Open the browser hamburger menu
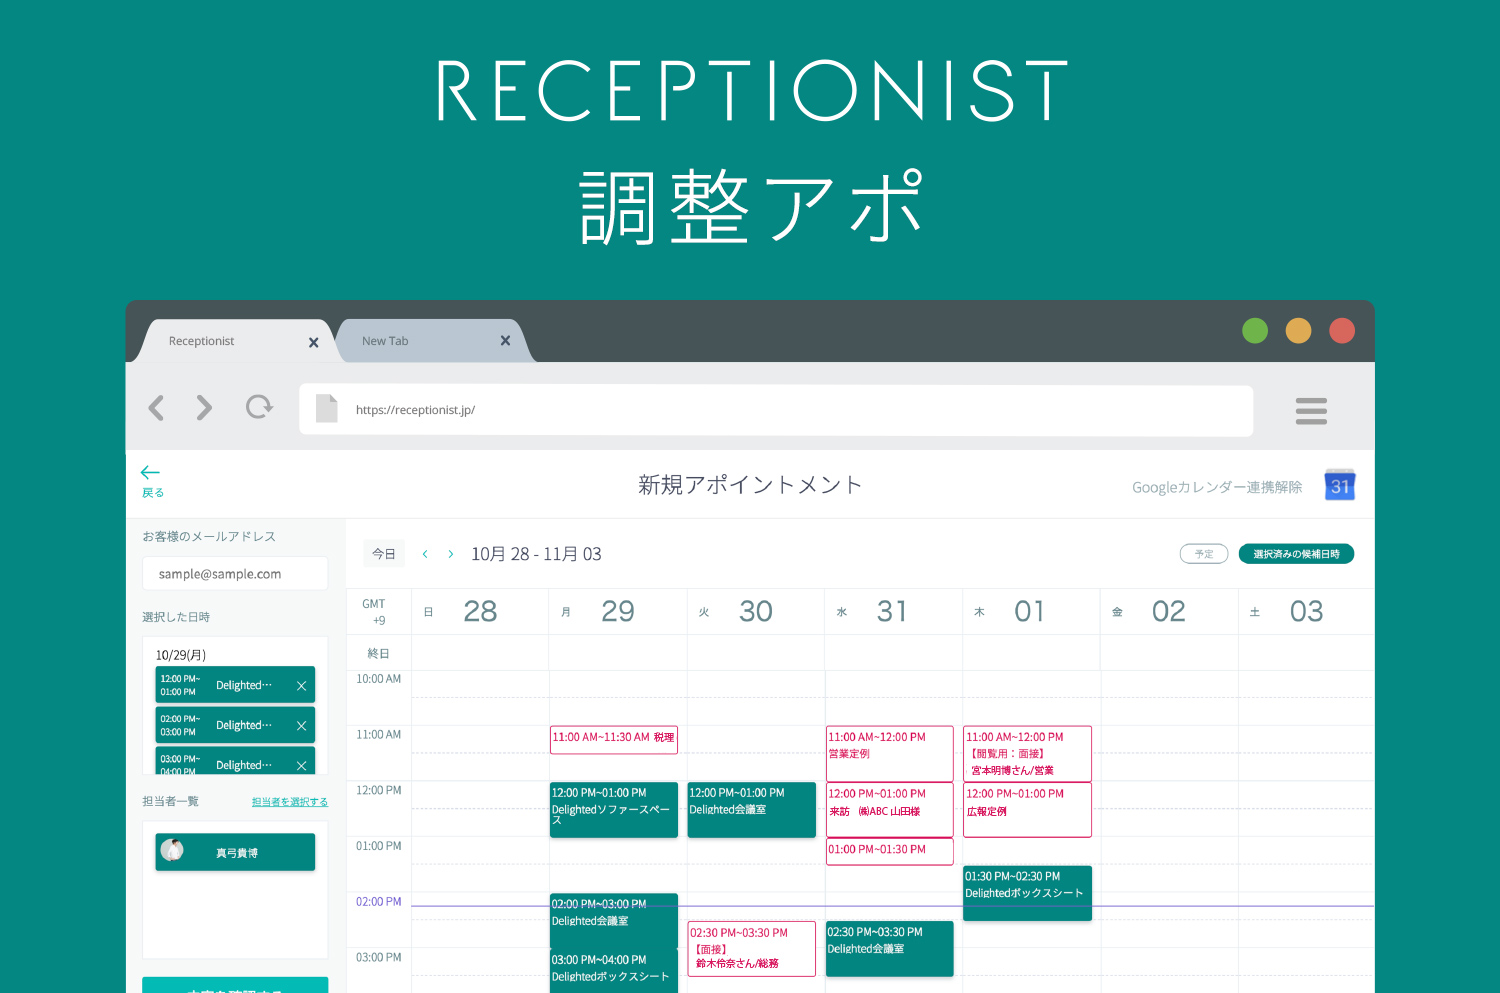1500x993 pixels. (1311, 411)
